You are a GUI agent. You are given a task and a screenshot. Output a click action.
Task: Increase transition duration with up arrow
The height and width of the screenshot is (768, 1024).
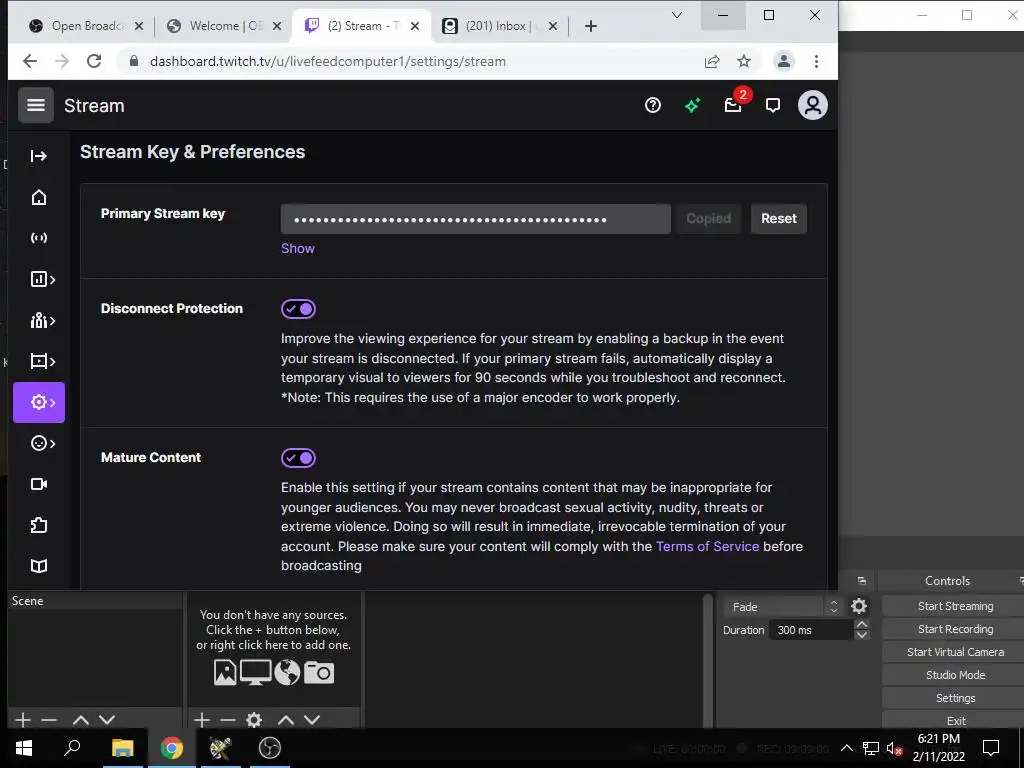(x=861, y=625)
